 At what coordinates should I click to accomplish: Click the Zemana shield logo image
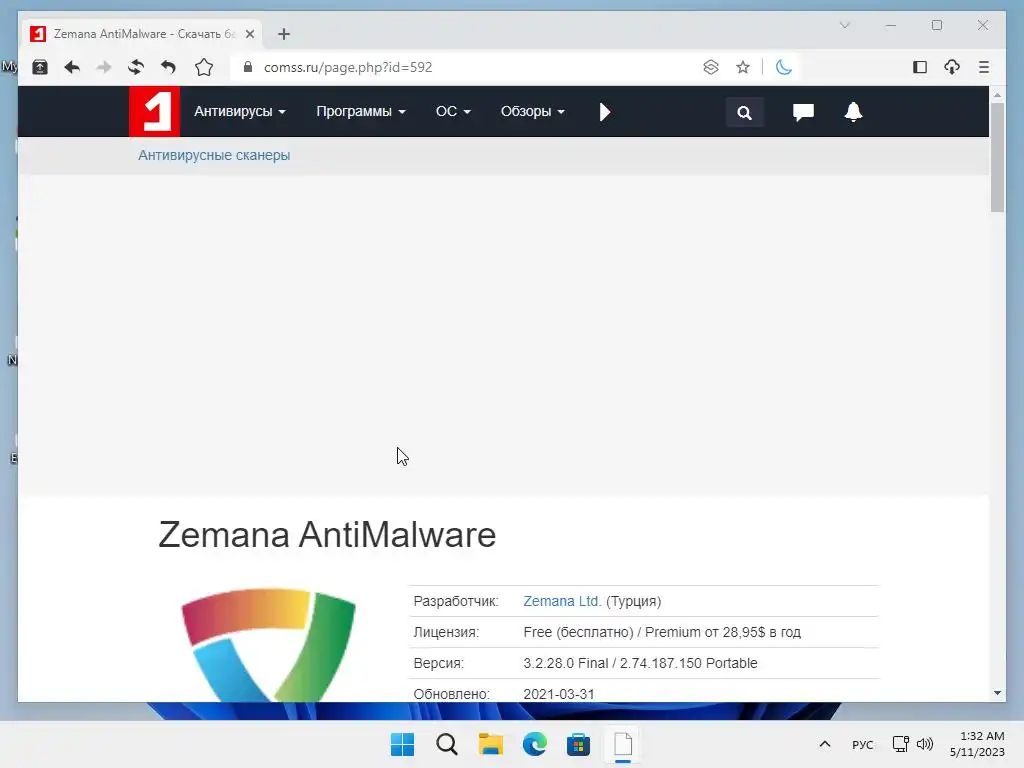[268, 645]
